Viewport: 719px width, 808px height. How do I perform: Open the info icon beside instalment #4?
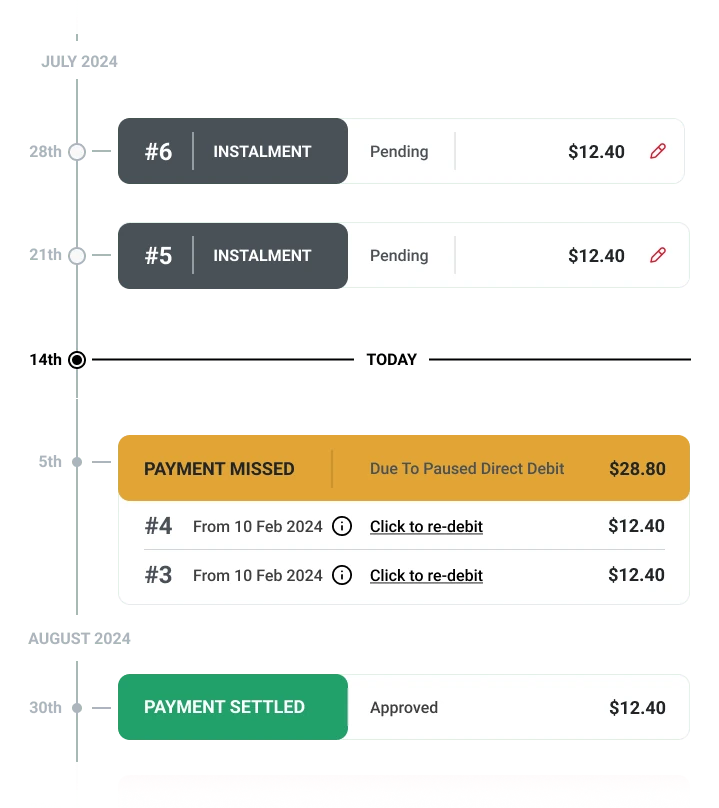341,526
